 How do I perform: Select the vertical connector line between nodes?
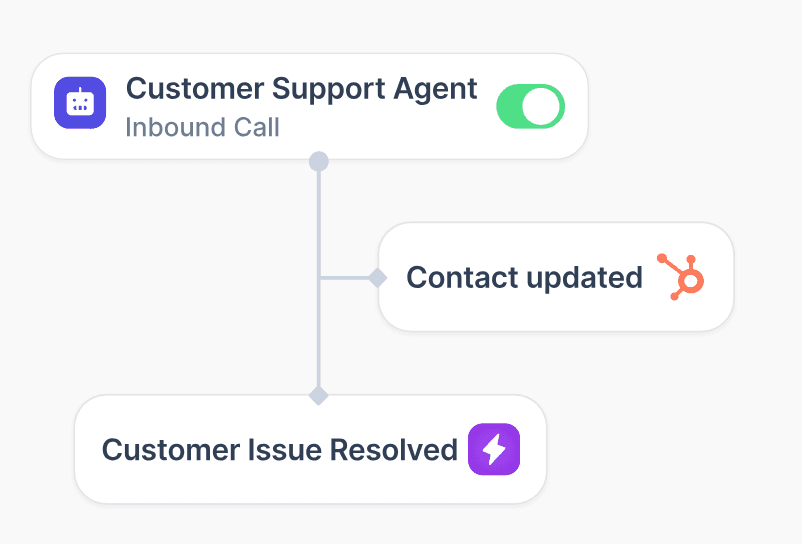[x=318, y=220]
